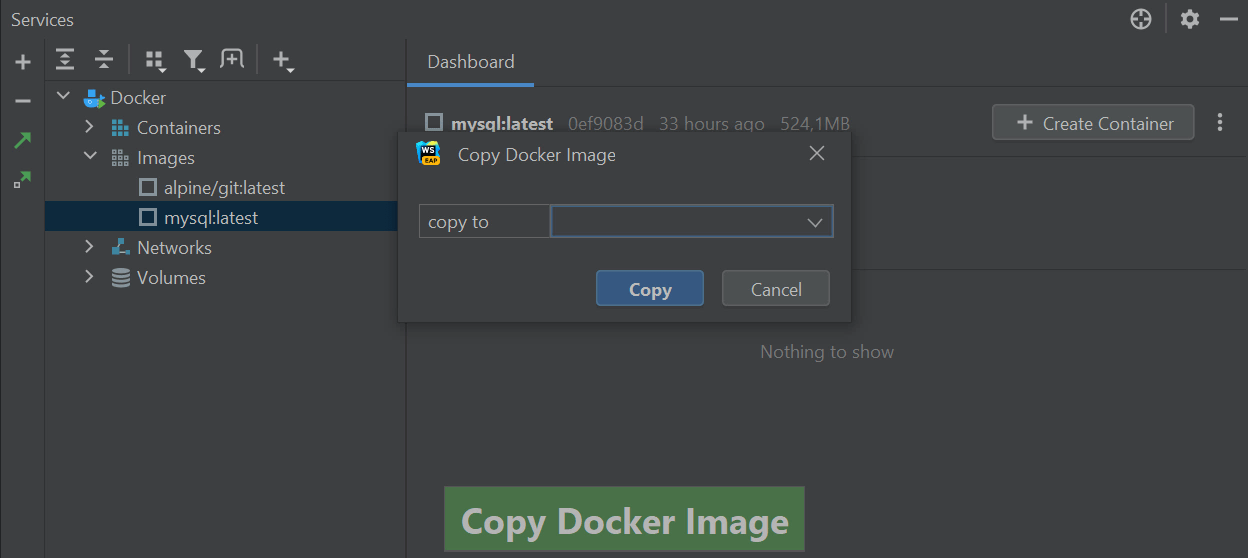1248x558 pixels.
Task: Toggle the mysql:latest checkbox in Dashboard
Action: pyautogui.click(x=434, y=122)
